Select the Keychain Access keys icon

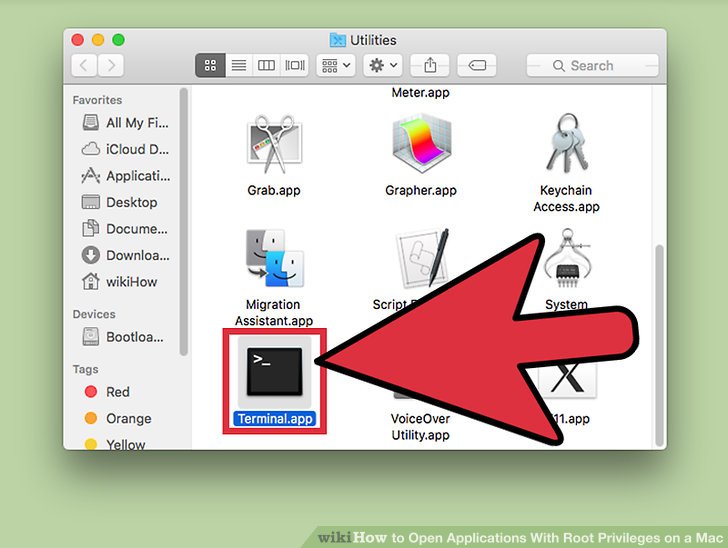click(x=567, y=143)
